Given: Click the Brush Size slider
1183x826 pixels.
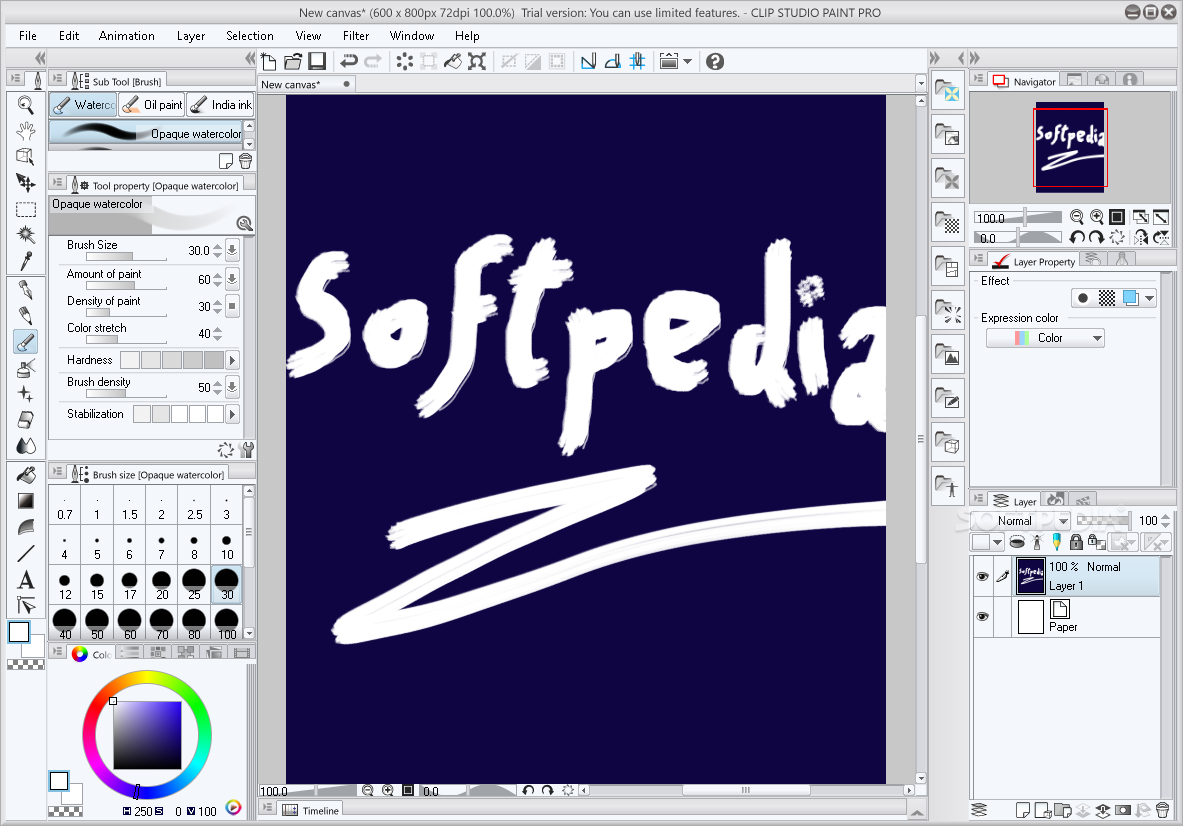Looking at the screenshot, I should (x=126, y=256).
